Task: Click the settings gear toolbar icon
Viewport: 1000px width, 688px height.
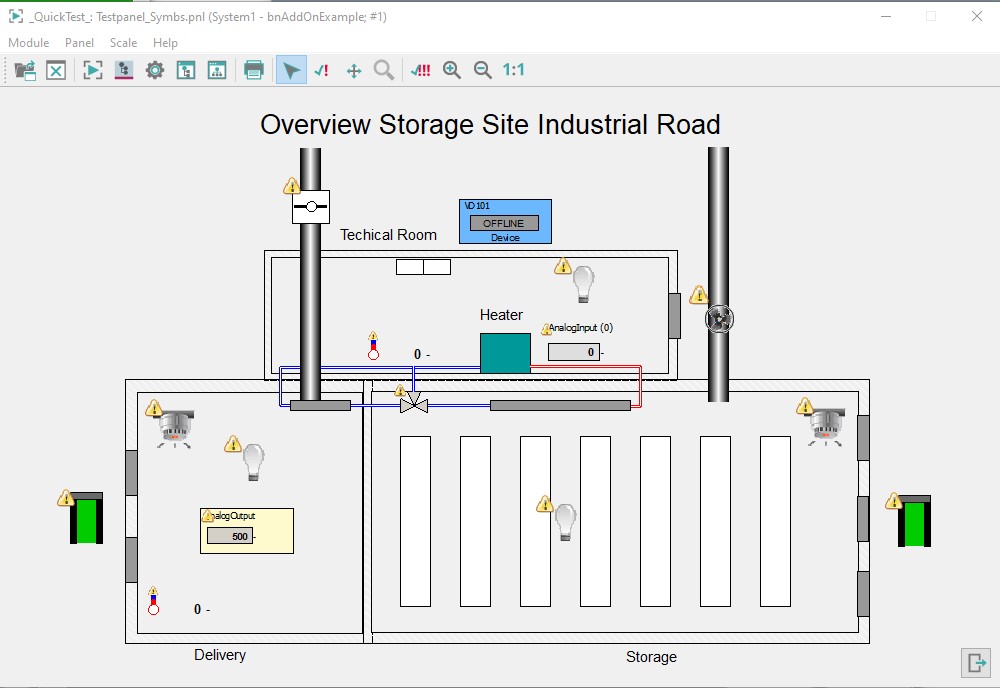Action: 155,70
